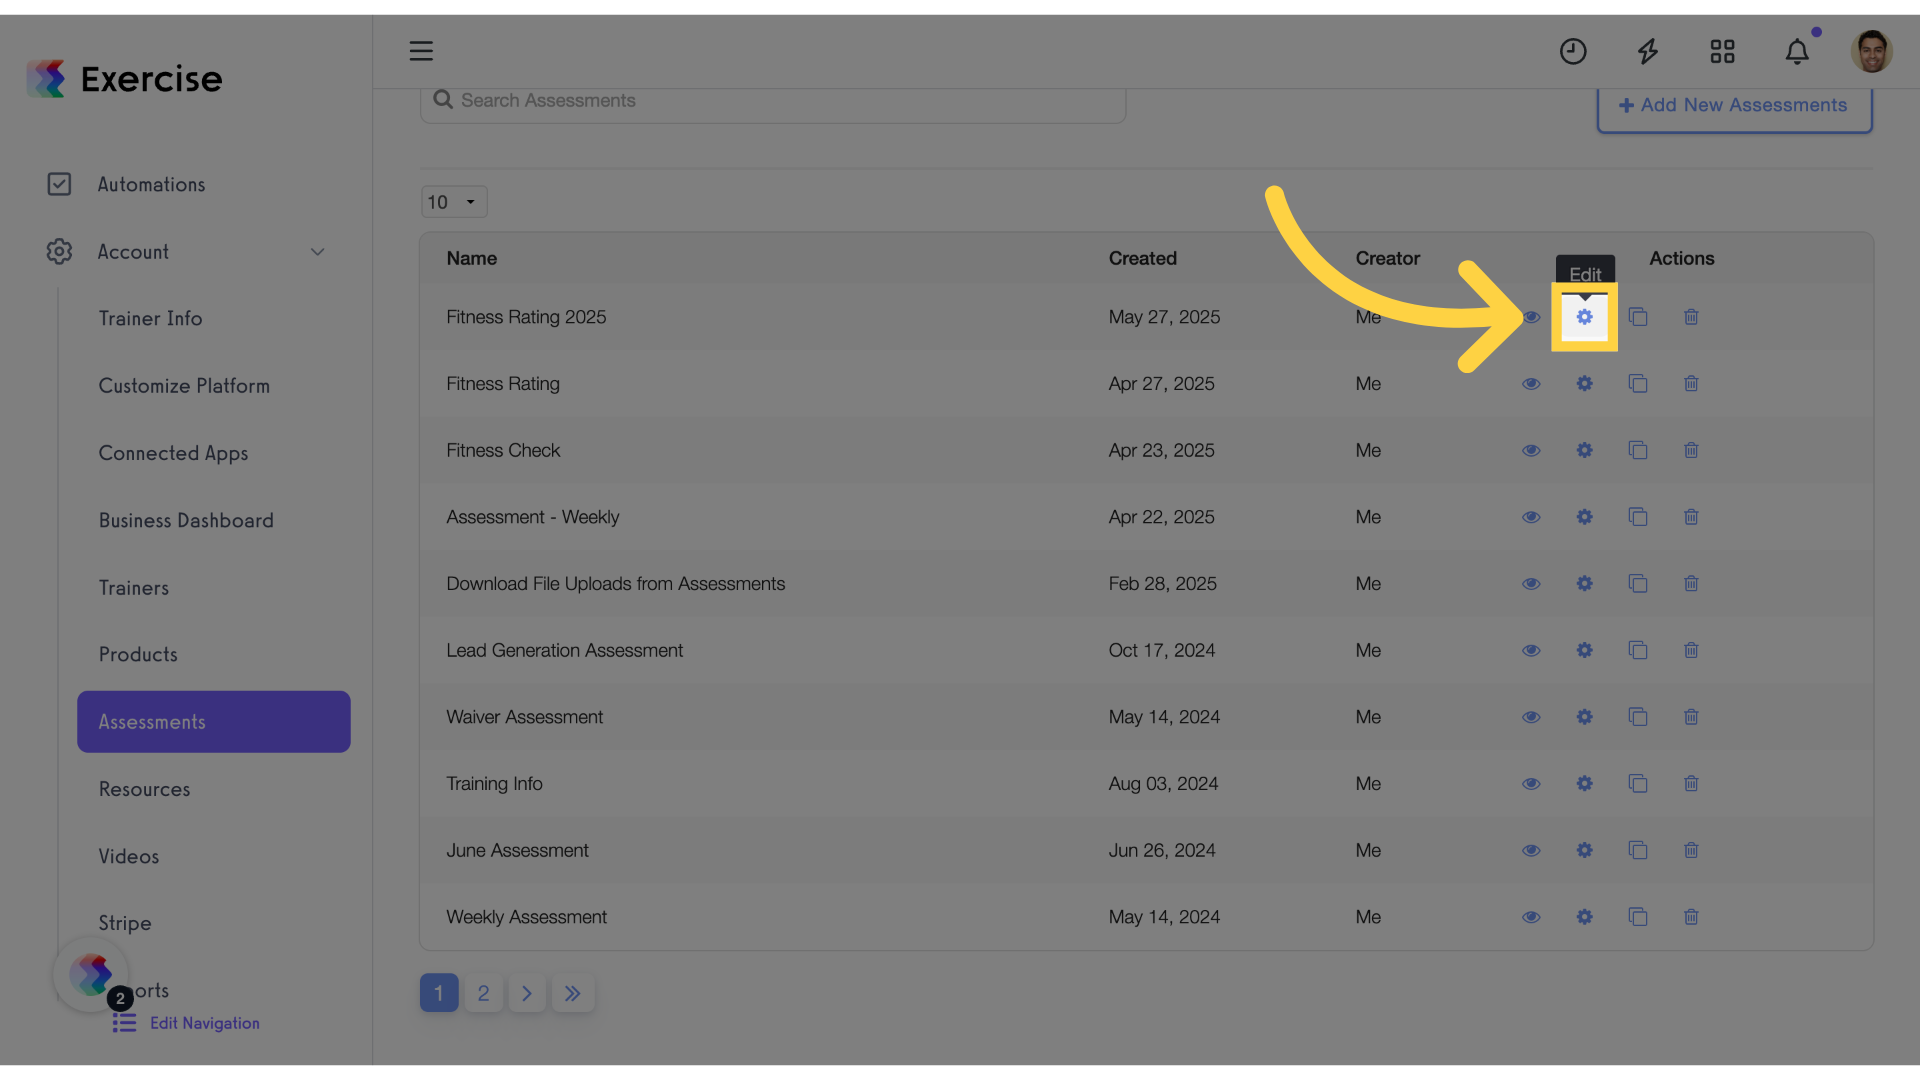This screenshot has width=1920, height=1080.
Task: Open the user profile avatar
Action: coord(1871,51)
